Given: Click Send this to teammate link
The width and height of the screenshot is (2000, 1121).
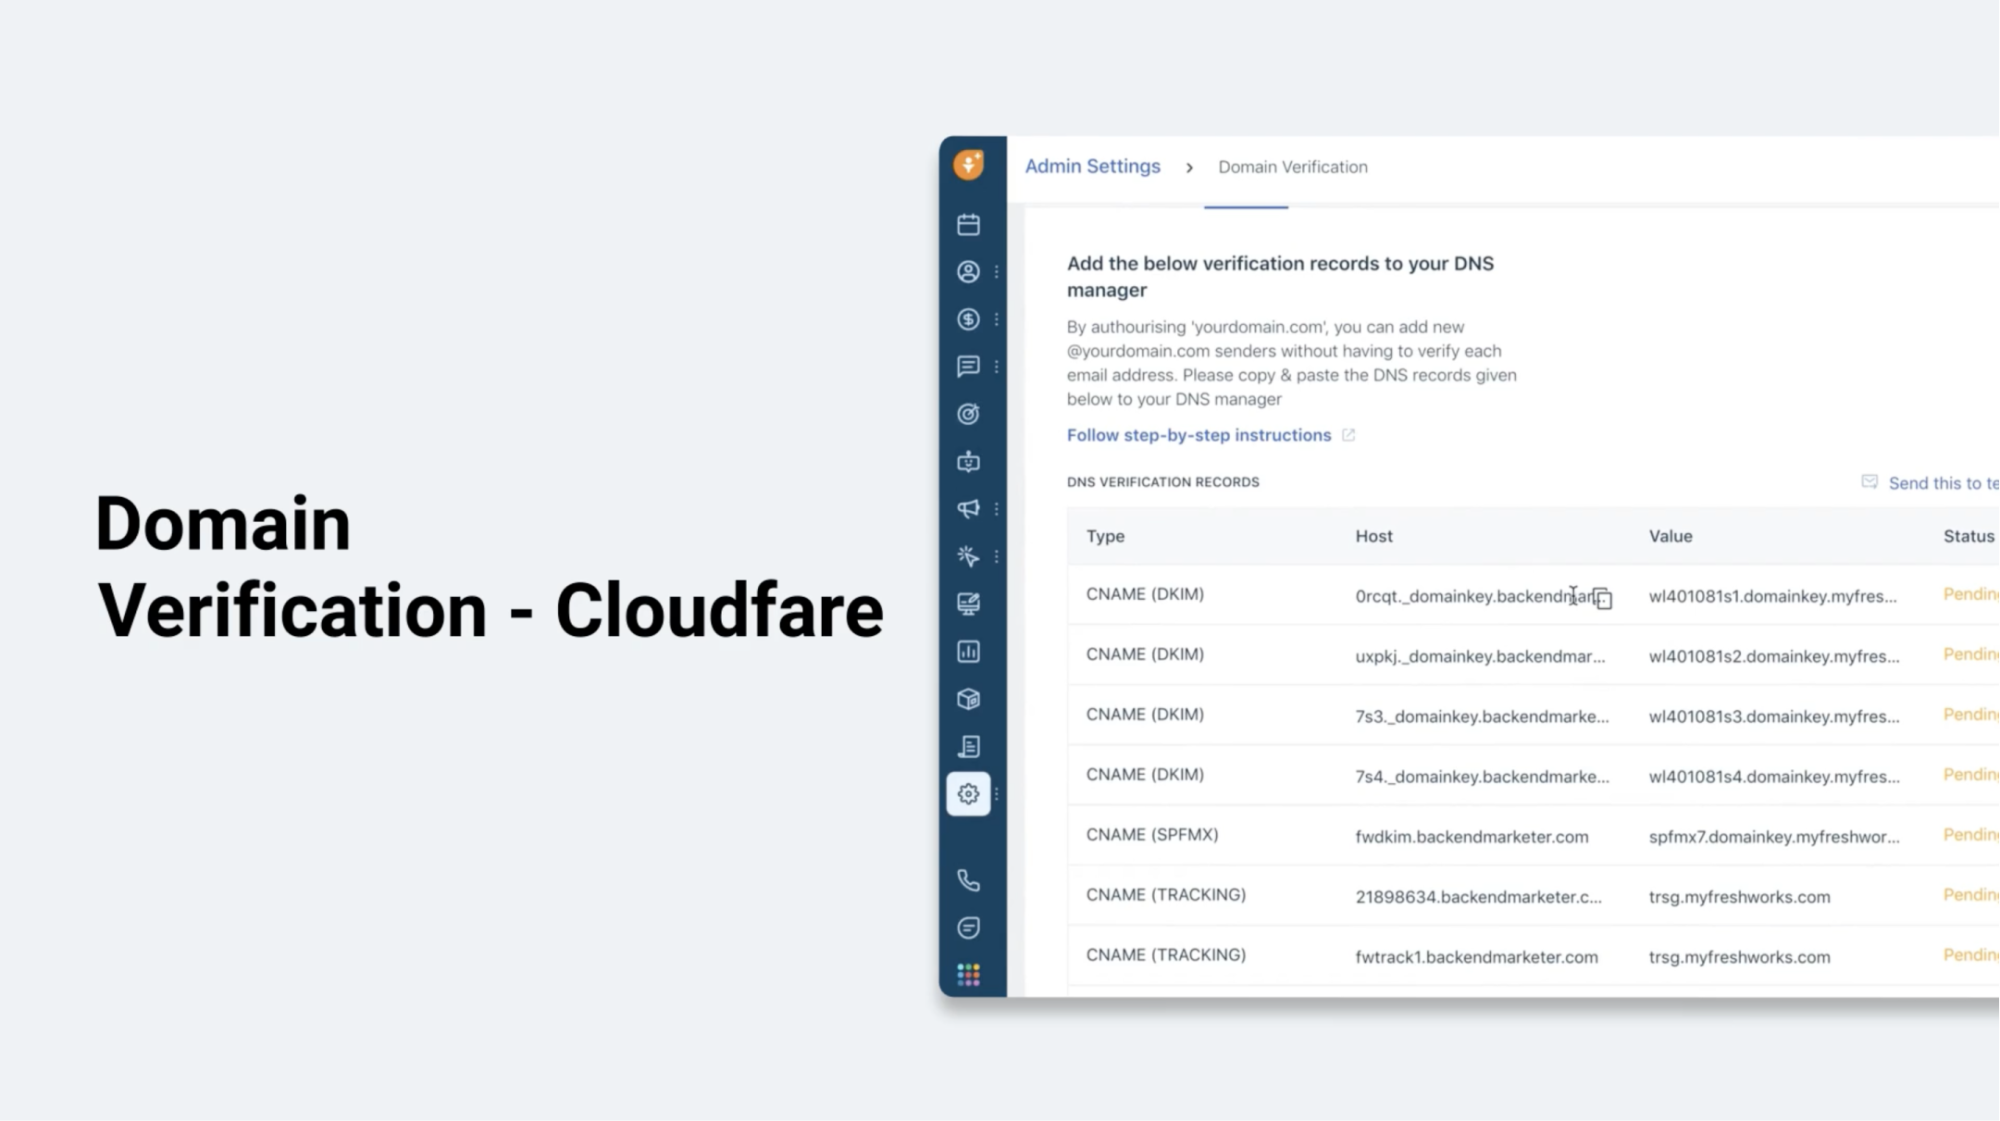Looking at the screenshot, I should pyautogui.click(x=1940, y=484).
